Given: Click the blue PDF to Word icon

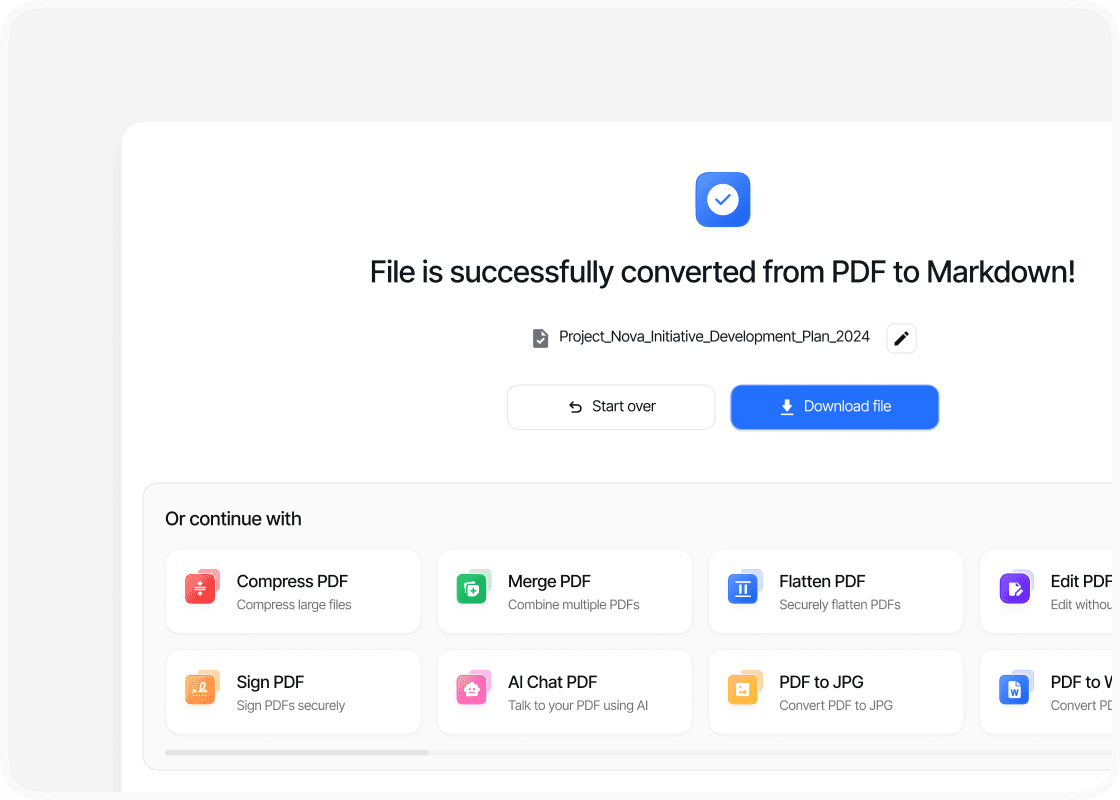Looking at the screenshot, I should click(x=1015, y=689).
